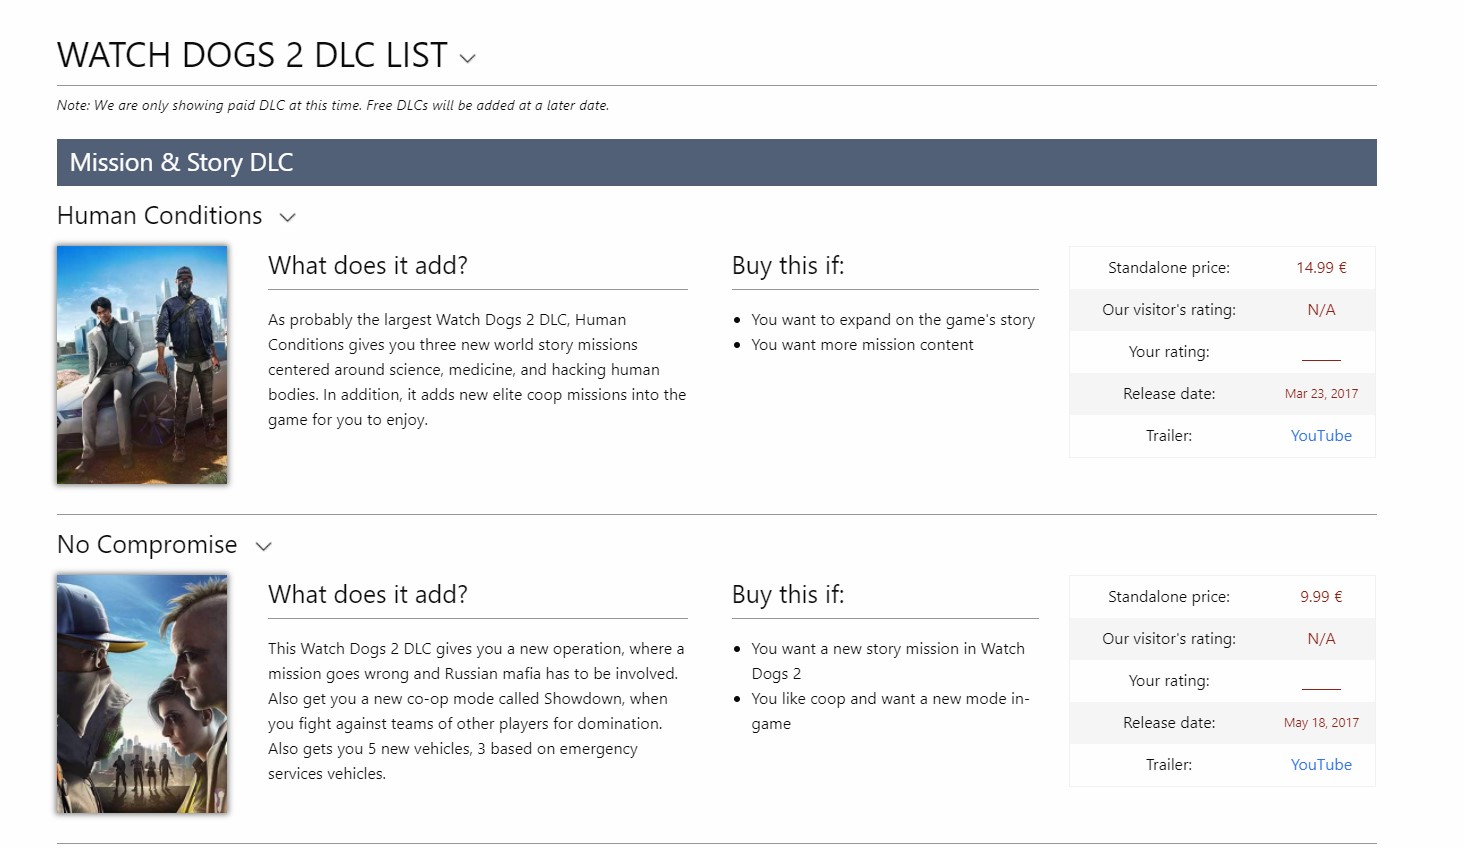This screenshot has width=1464, height=849.
Task: Click the 9.99 € standalone price
Action: [x=1321, y=597]
